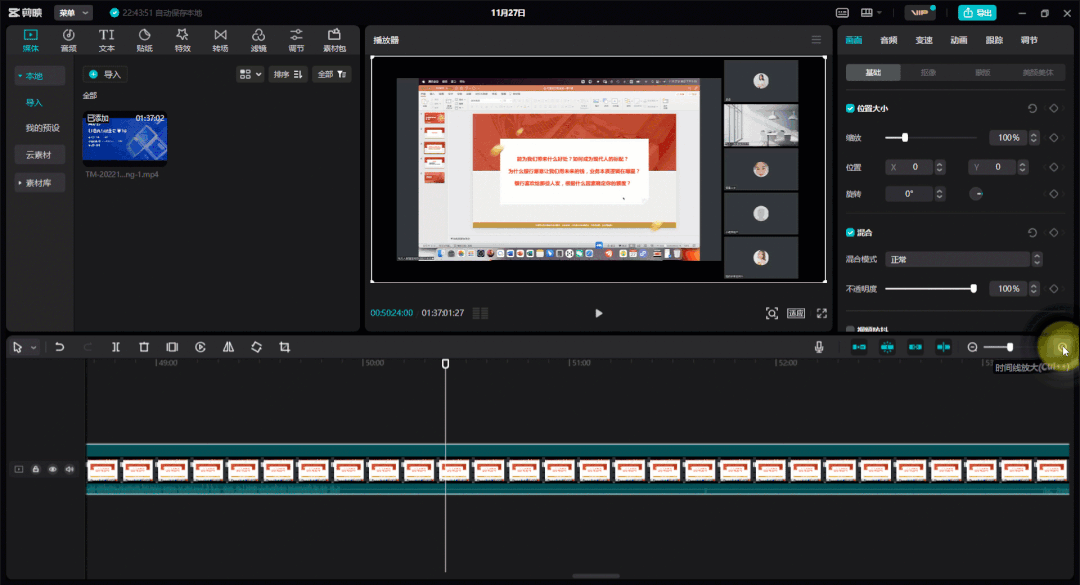The width and height of the screenshot is (1080, 585).
Task: Click the 适应 fit button in the player
Action: 796,314
